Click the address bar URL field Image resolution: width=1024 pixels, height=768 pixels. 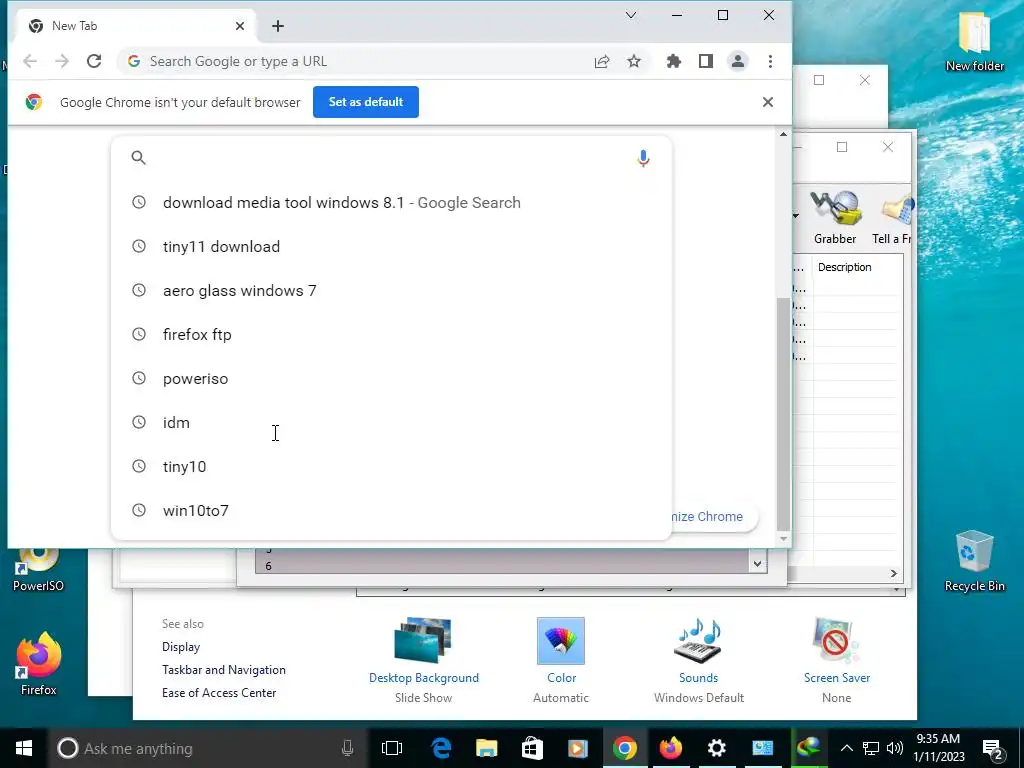pos(353,61)
